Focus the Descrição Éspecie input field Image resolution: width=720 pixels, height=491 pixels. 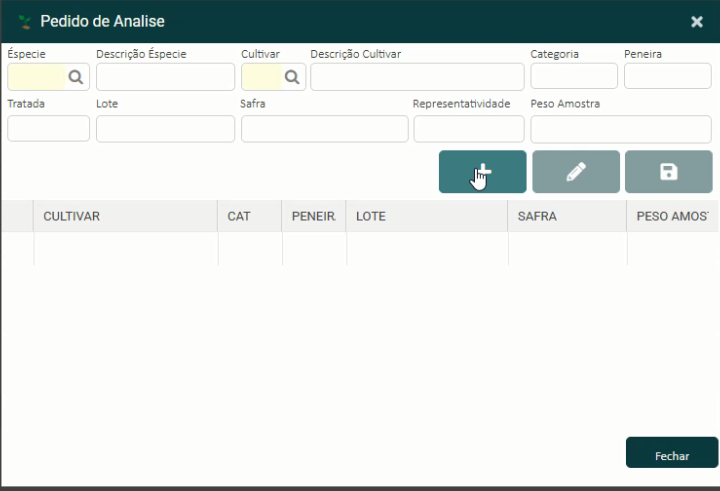pyautogui.click(x=165, y=77)
